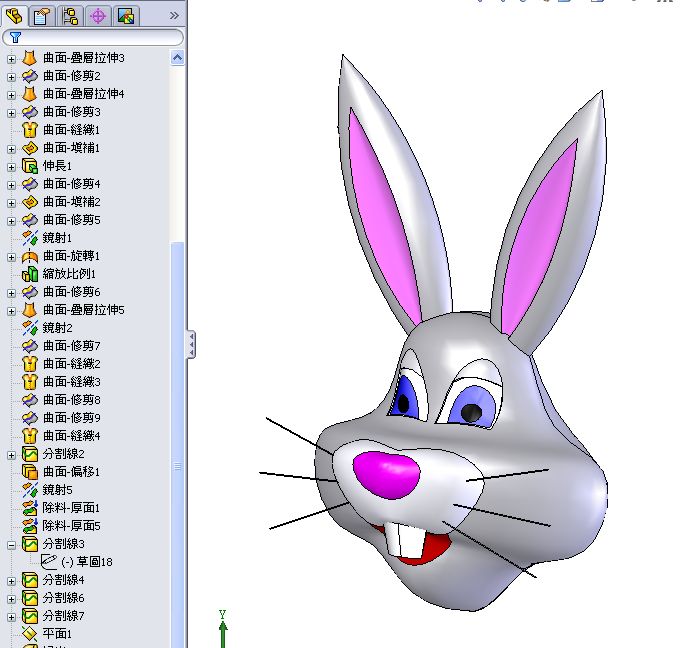Expand the 曲面-疊層拉伸5 node
This screenshot has height=648, width=689.
[x=11, y=311]
